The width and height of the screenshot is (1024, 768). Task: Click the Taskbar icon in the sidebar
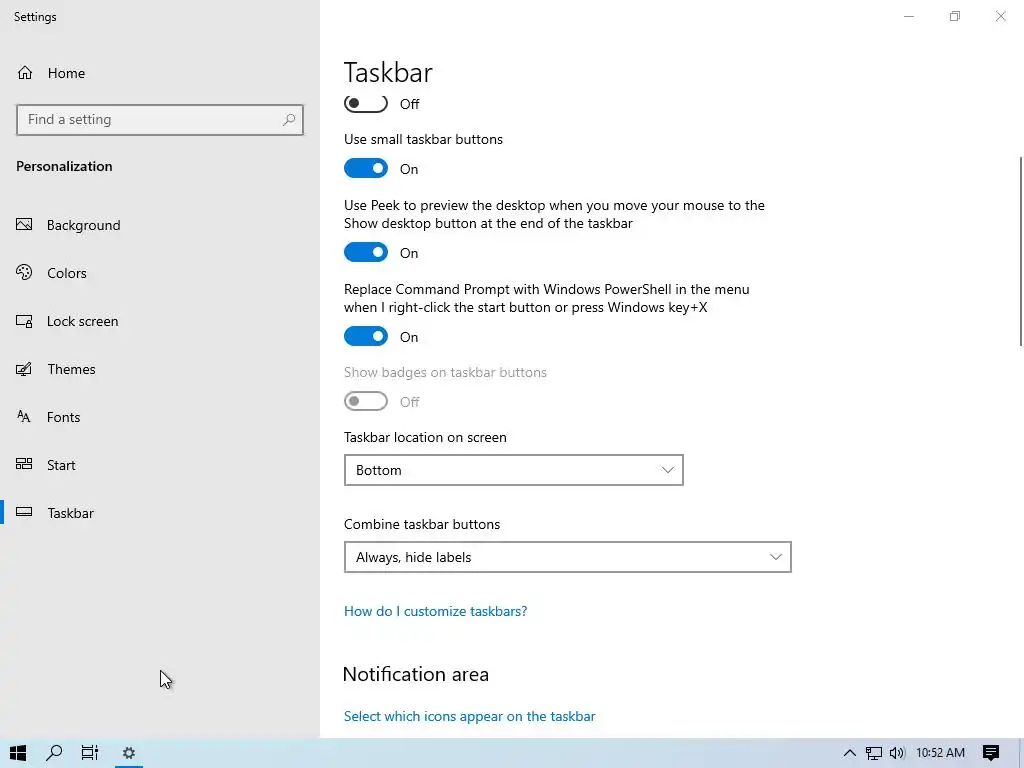(x=24, y=512)
